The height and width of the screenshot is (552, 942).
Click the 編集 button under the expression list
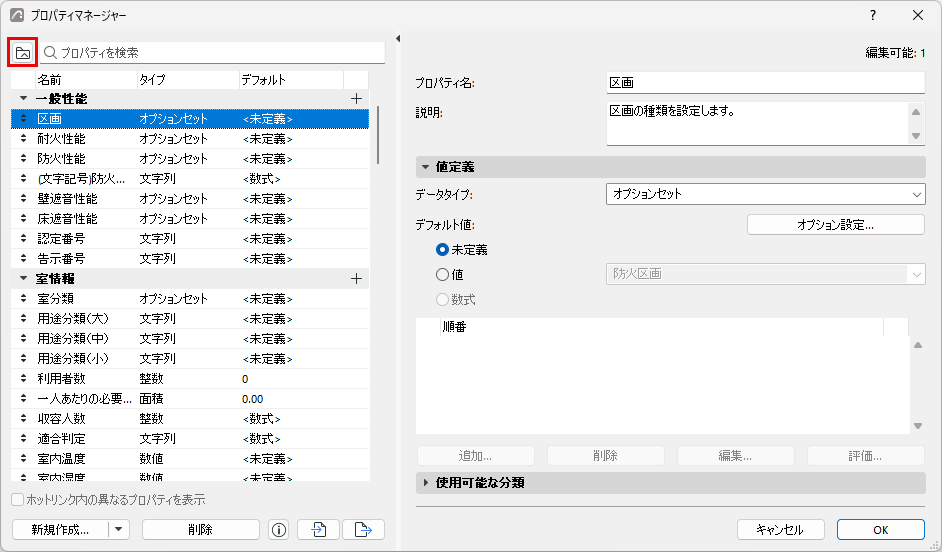736,456
